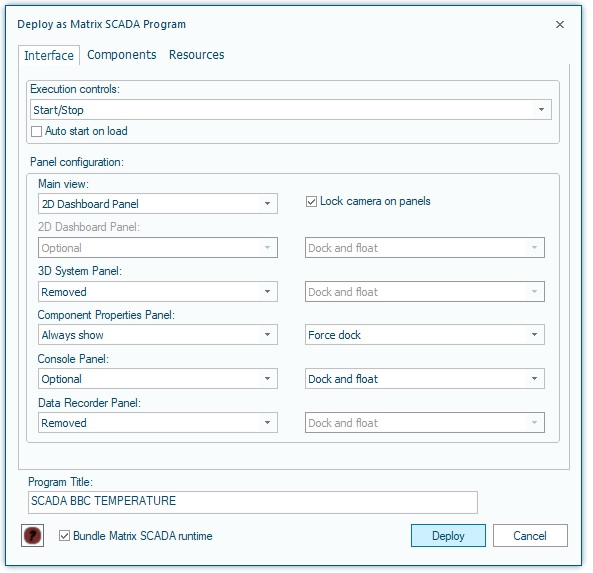Image resolution: width=593 pixels, height=573 pixels.
Task: Uncheck Lock camera on panels
Action: tap(311, 202)
